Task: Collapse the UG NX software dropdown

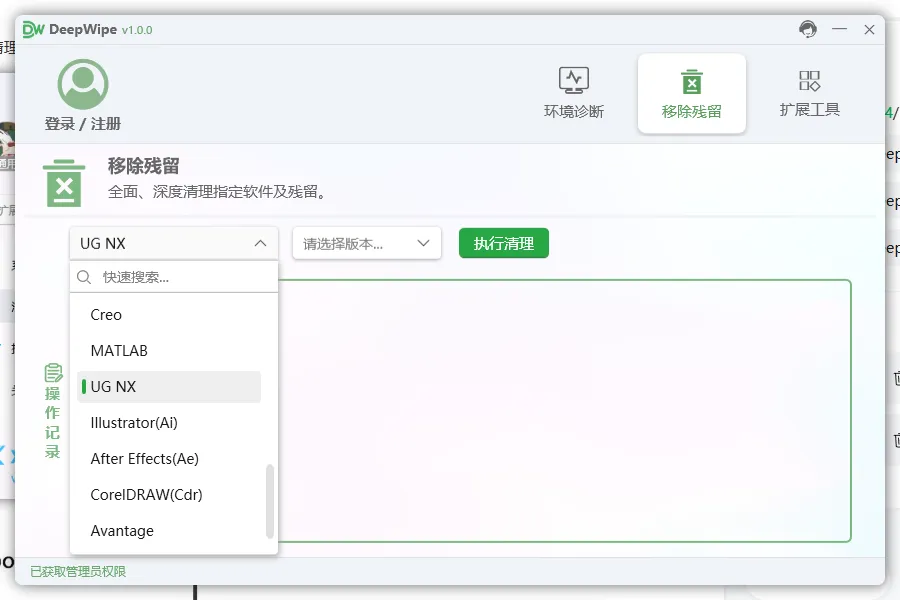Action: [174, 243]
